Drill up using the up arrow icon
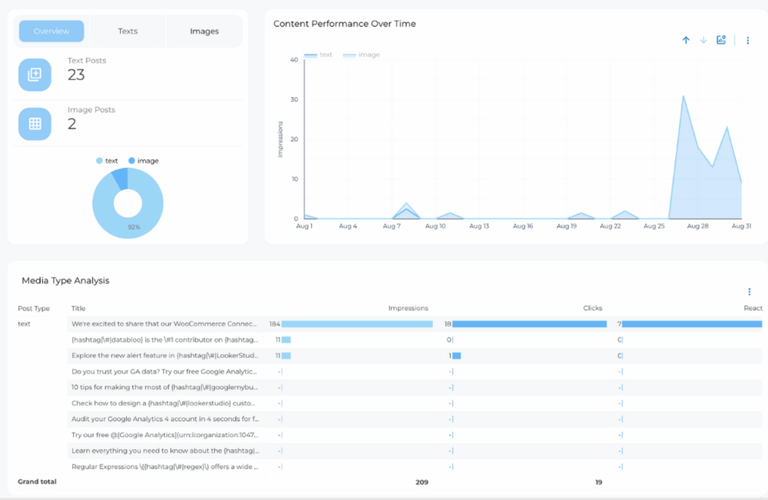 686,40
